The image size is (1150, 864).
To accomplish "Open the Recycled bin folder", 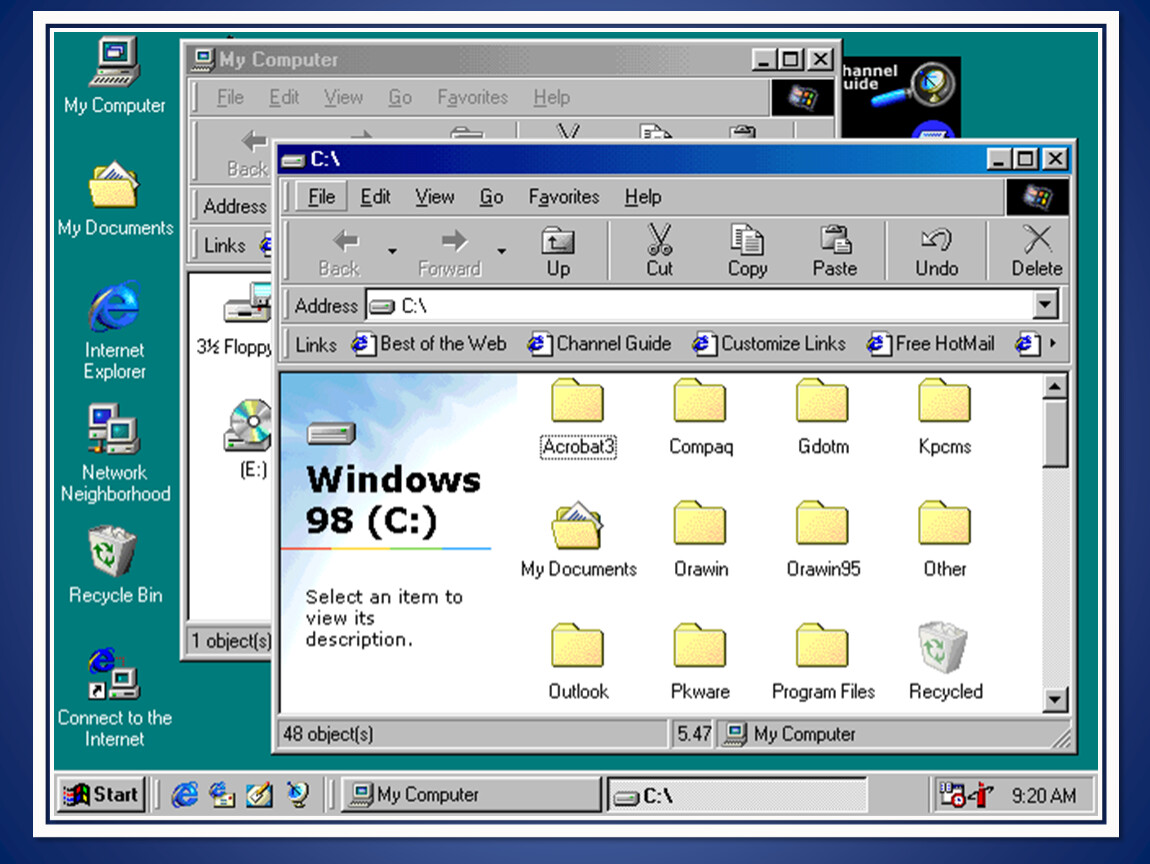I will [945, 662].
